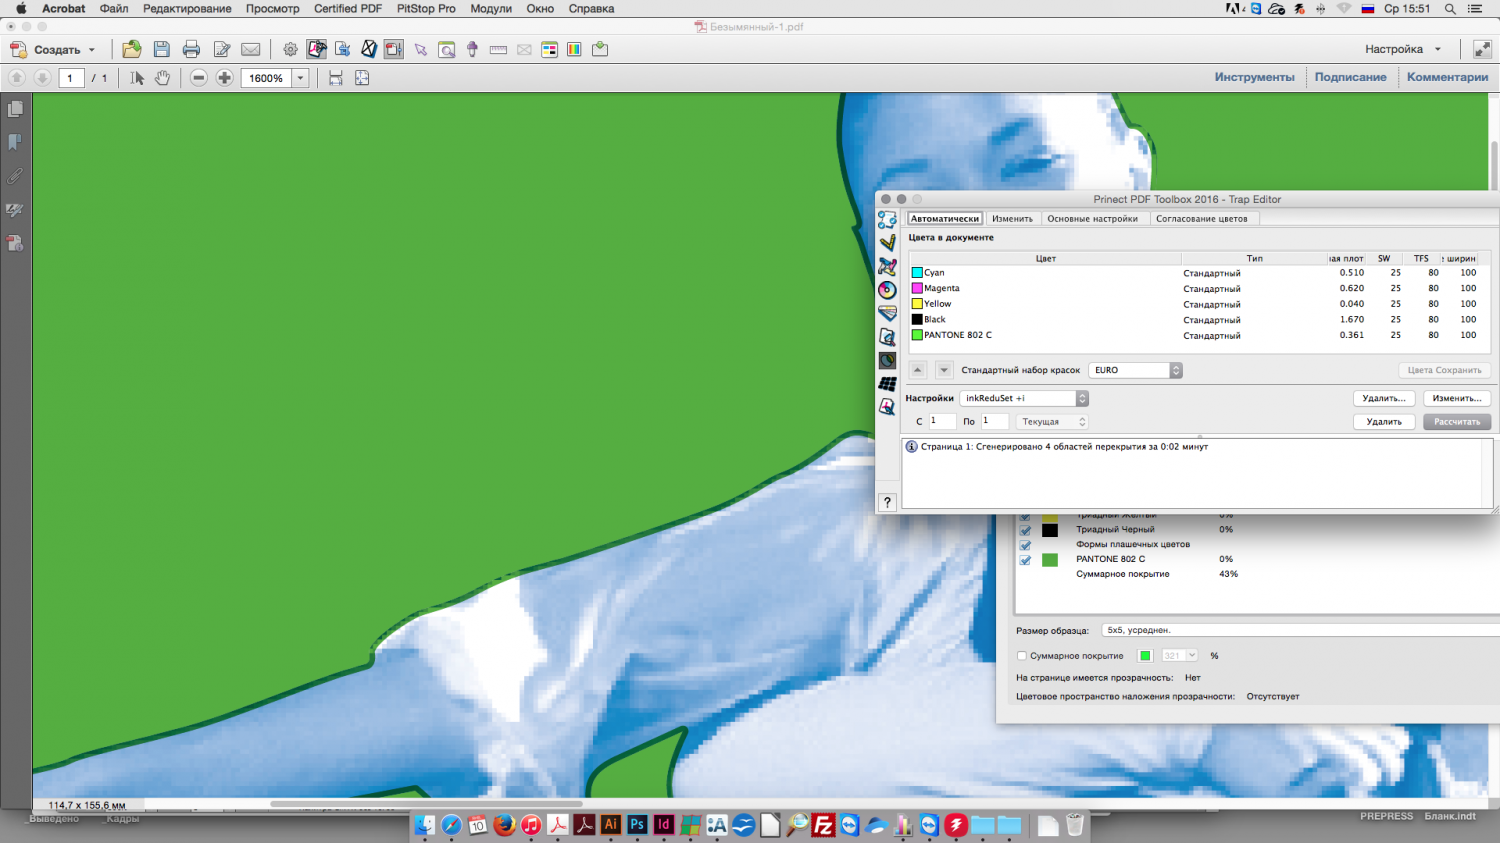This screenshot has width=1500, height=843.
Task: Move color down with the down arrow button
Action: tap(944, 370)
